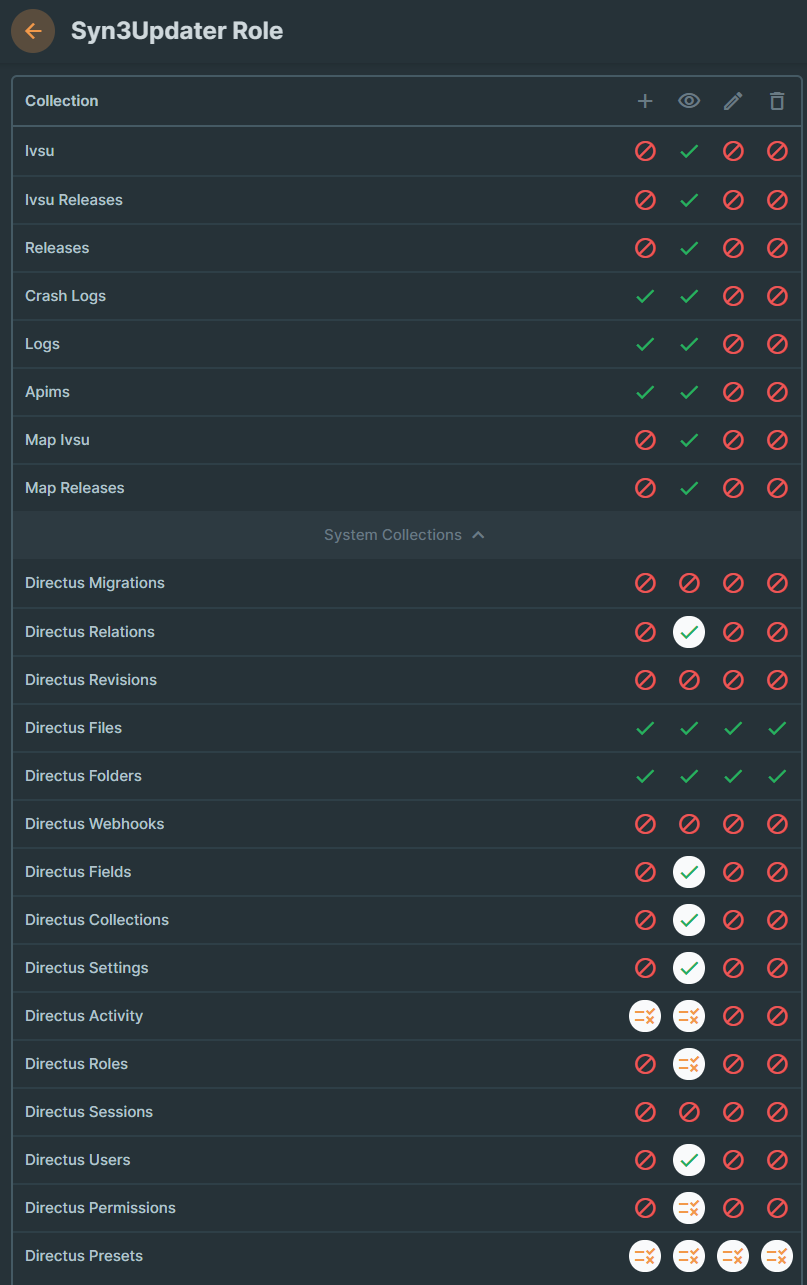Click the back arrow next to Syn3Updater Role
Viewport: 807px width, 1285px height.
(32, 31)
